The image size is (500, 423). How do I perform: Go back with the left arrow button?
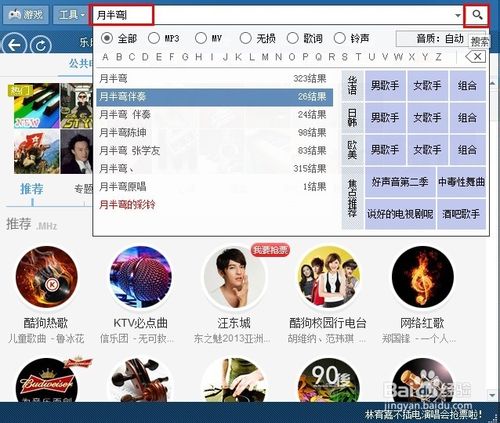pos(14,45)
